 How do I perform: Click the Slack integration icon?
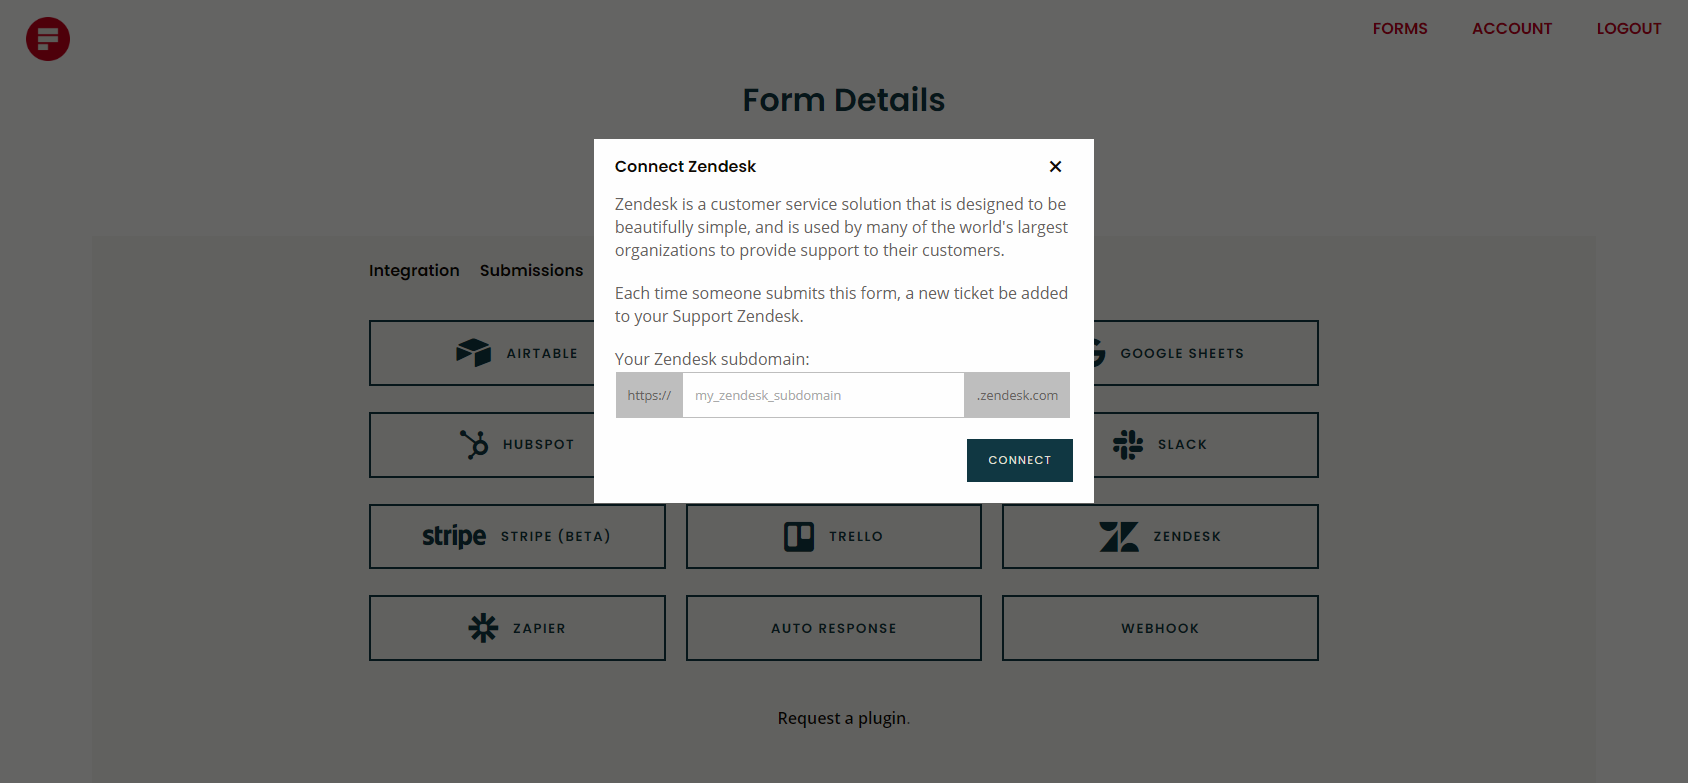pyautogui.click(x=1128, y=444)
